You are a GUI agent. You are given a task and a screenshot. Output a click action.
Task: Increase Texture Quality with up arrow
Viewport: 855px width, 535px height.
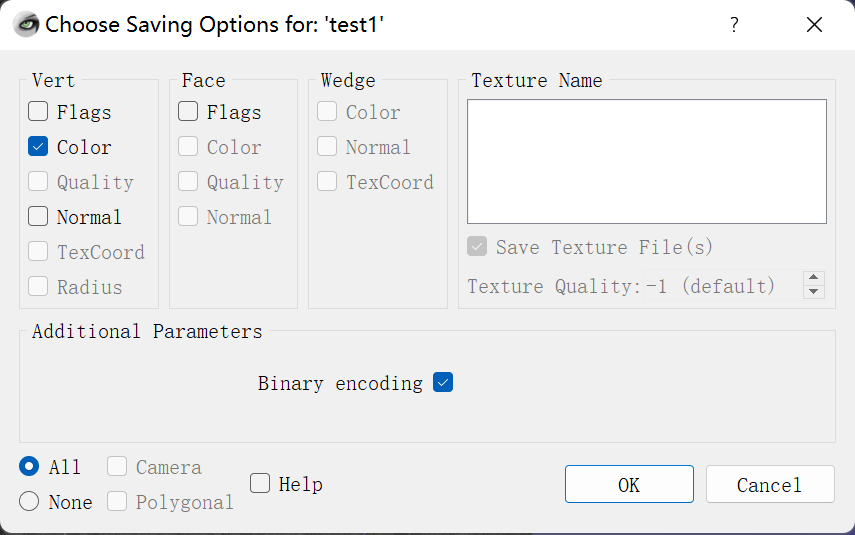pos(814,279)
